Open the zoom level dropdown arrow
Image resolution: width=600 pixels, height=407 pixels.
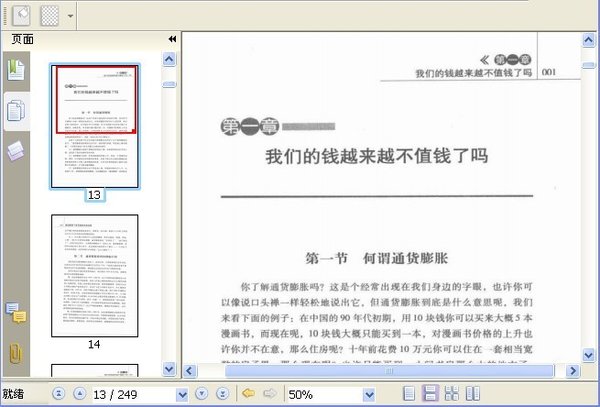[x=369, y=394]
